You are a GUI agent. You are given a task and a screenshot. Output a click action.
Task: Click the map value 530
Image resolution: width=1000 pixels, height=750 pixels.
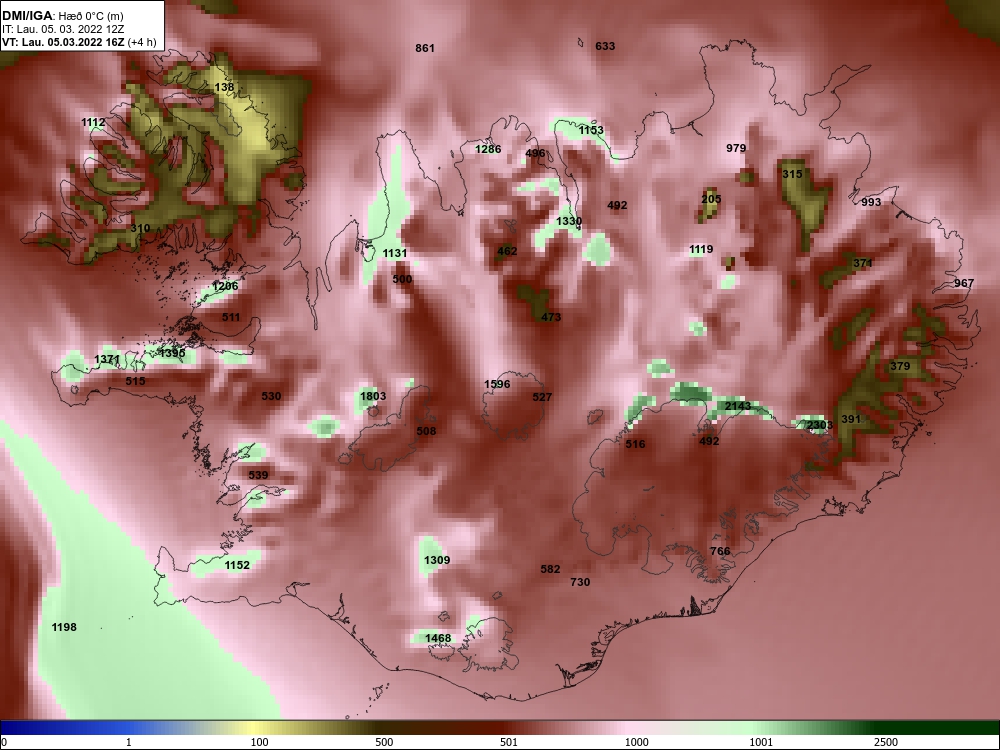pyautogui.click(x=271, y=396)
